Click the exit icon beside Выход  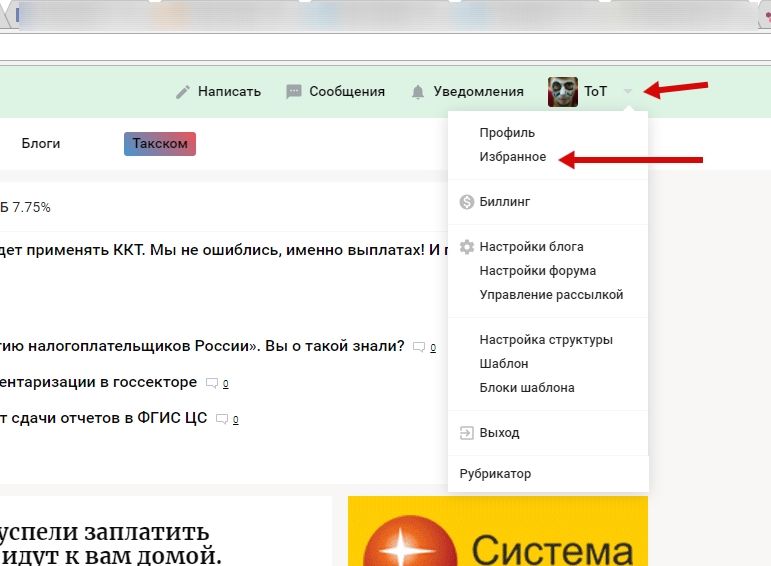(x=466, y=433)
